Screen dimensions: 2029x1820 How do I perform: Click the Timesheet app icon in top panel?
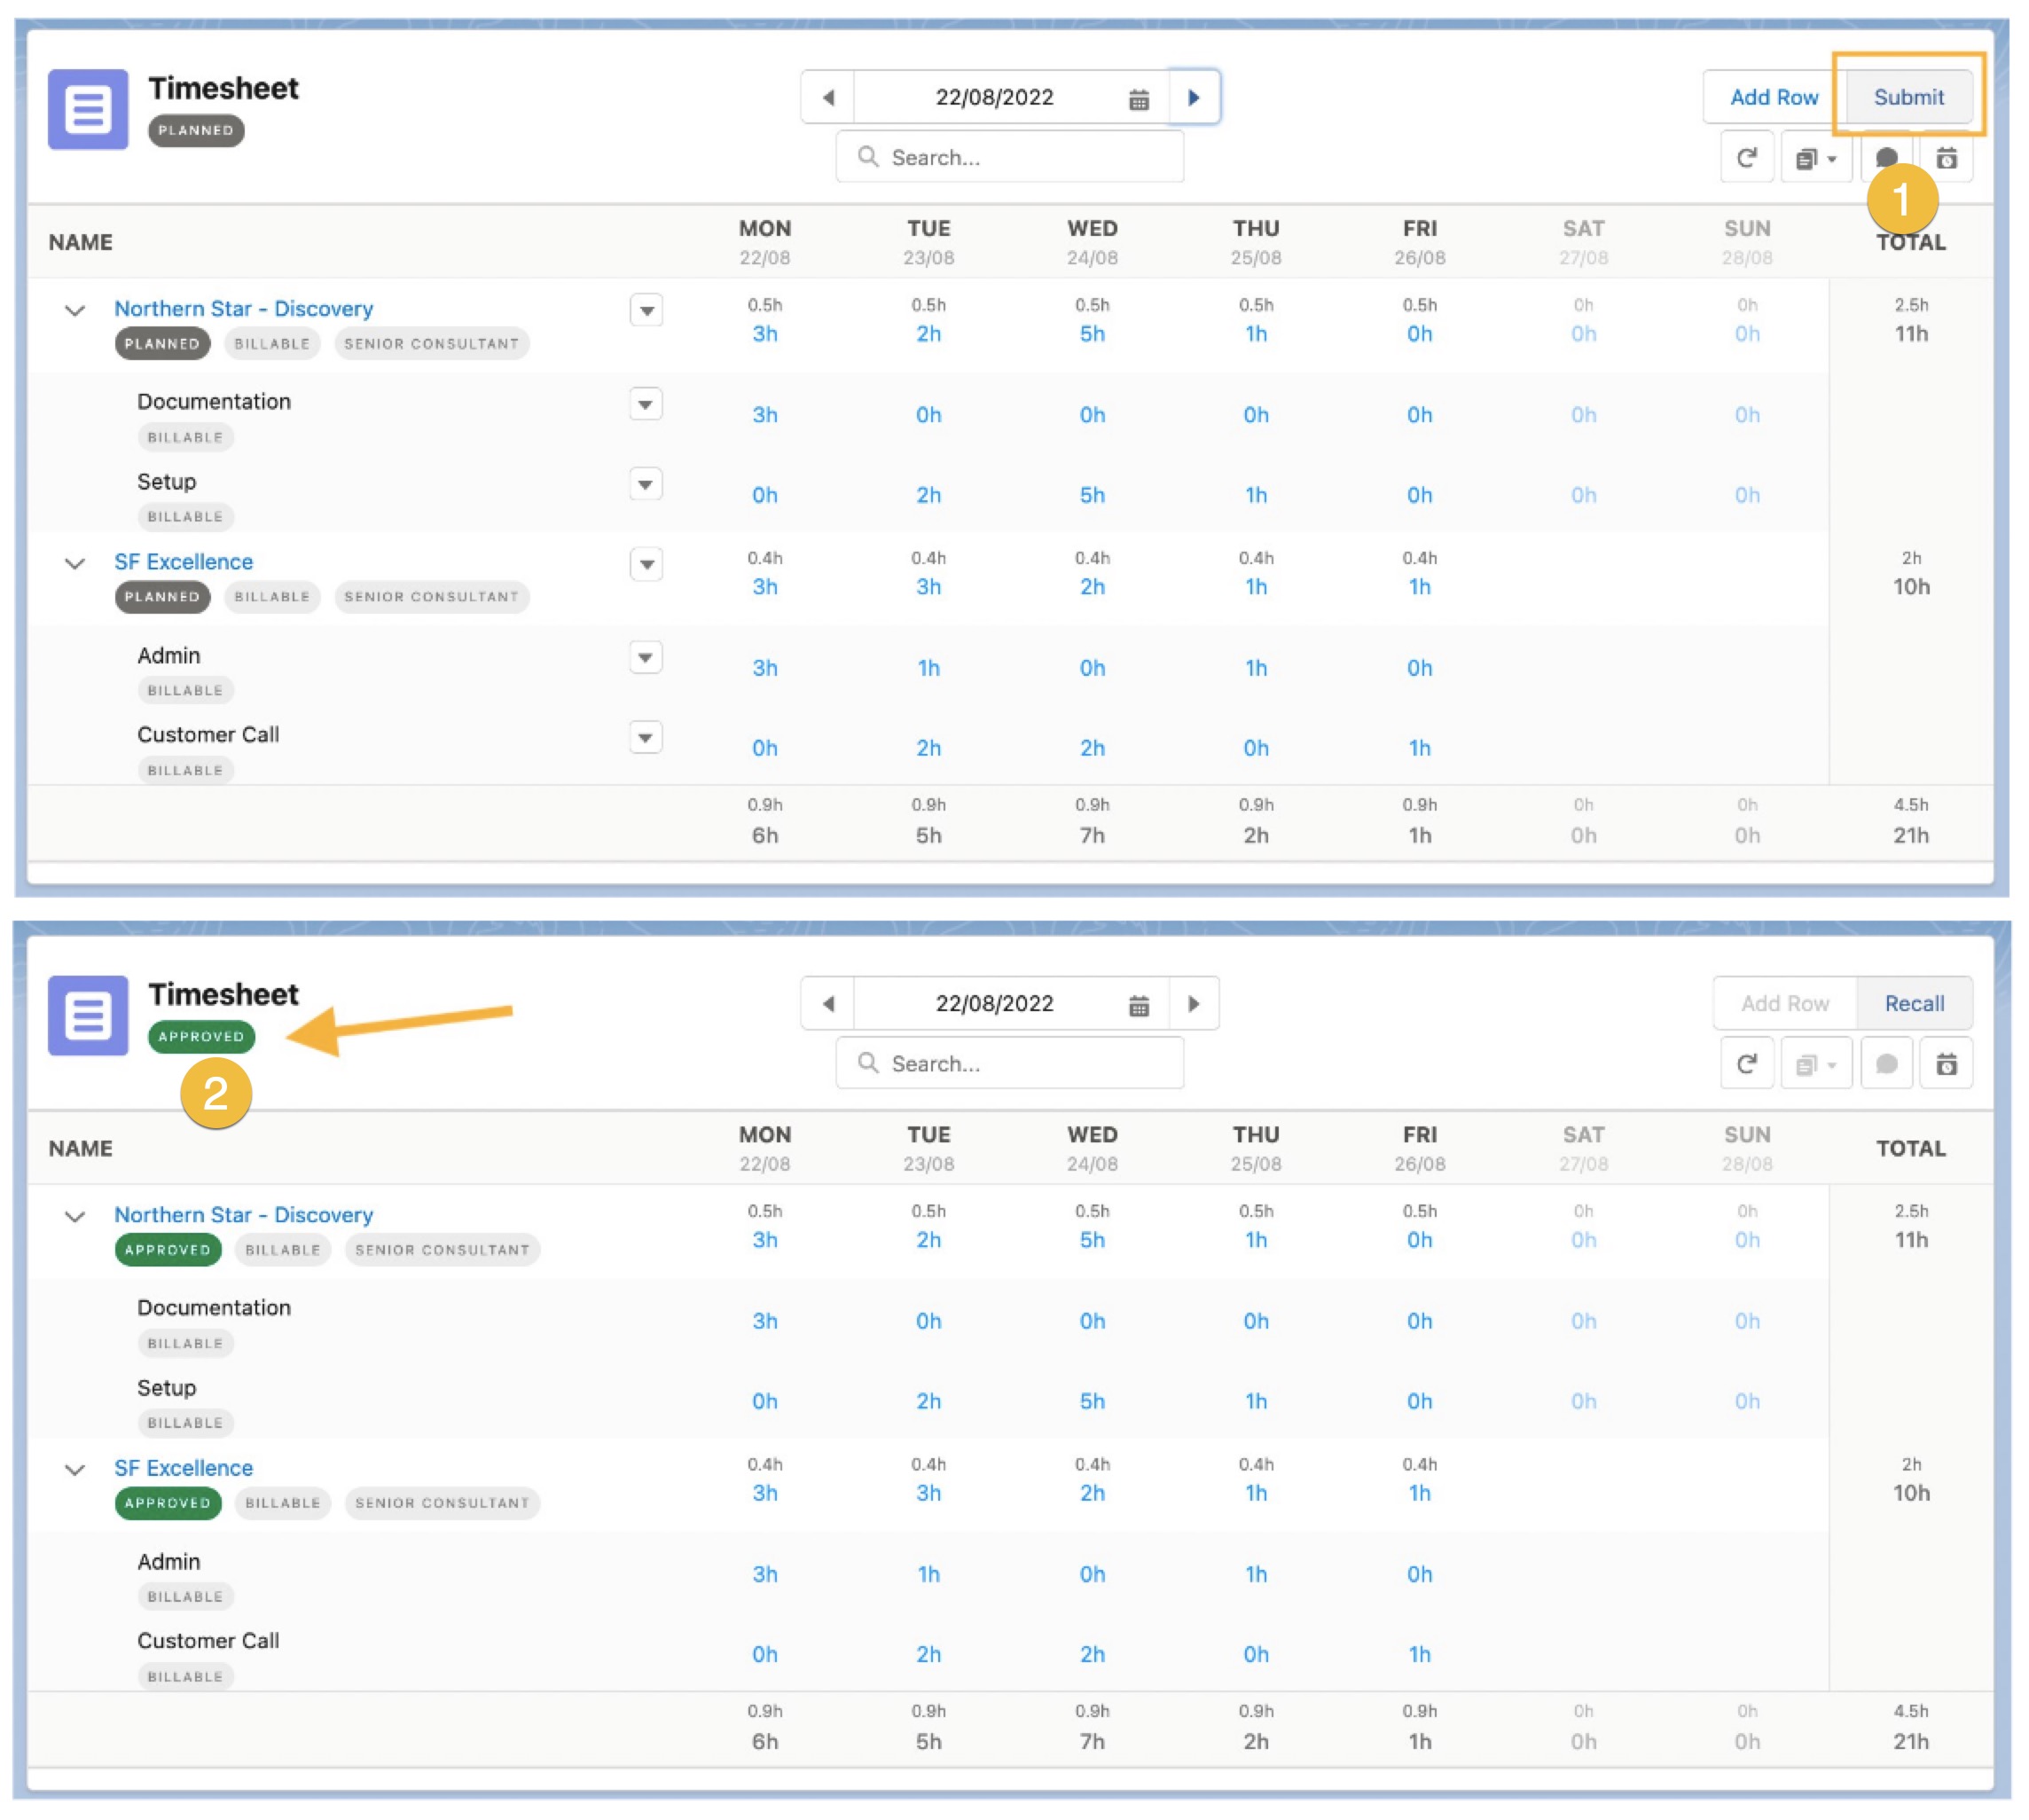pyautogui.click(x=88, y=109)
